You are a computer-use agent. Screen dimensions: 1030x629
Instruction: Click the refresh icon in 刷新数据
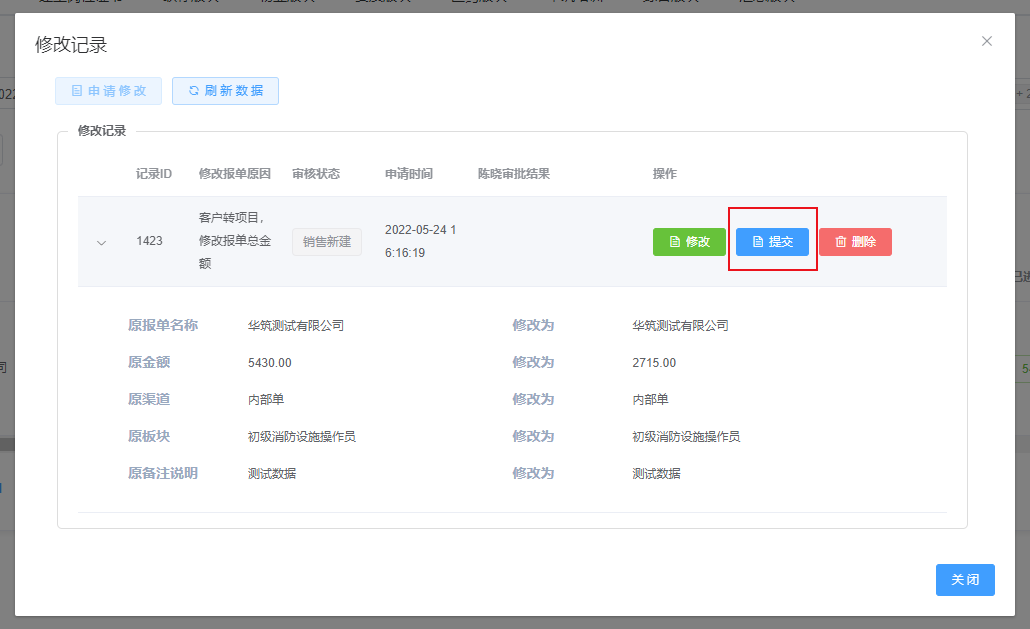(194, 91)
